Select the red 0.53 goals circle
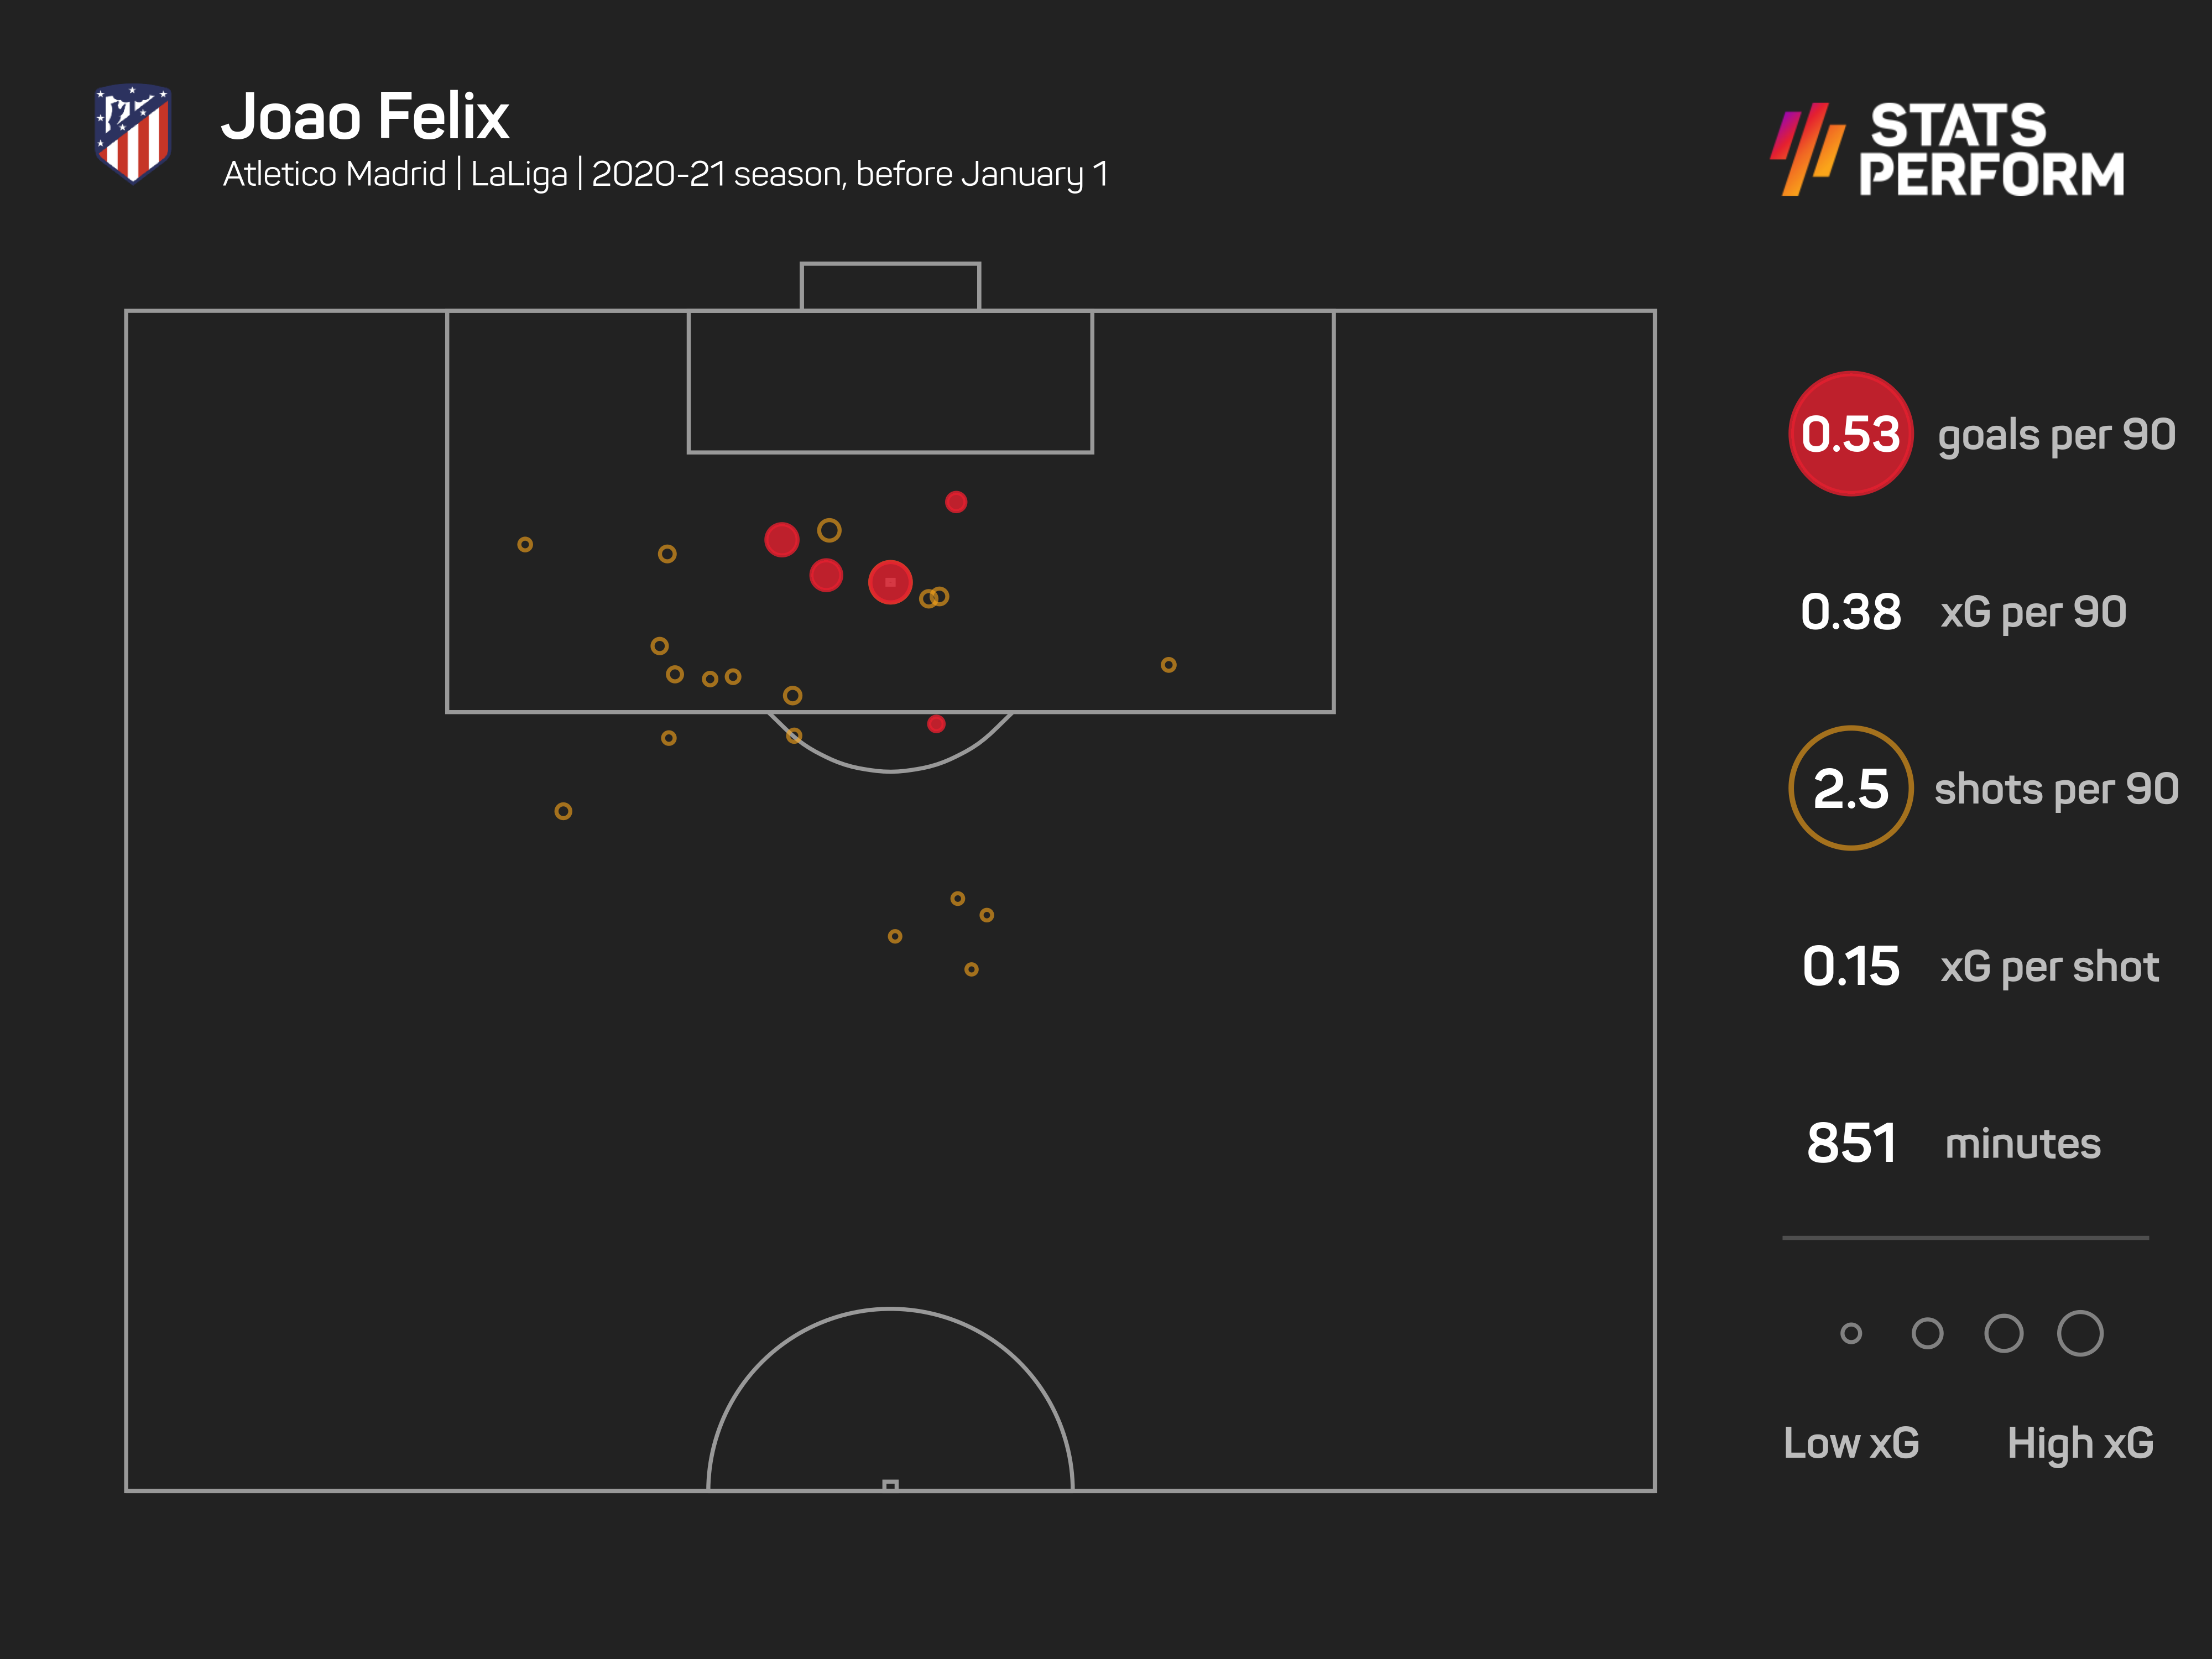Screen dimensions: 2212x1659 tap(1850, 434)
